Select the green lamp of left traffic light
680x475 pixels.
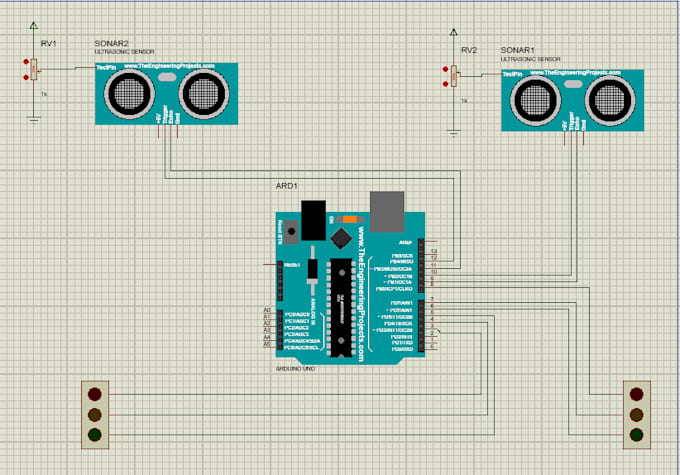[x=95, y=435]
